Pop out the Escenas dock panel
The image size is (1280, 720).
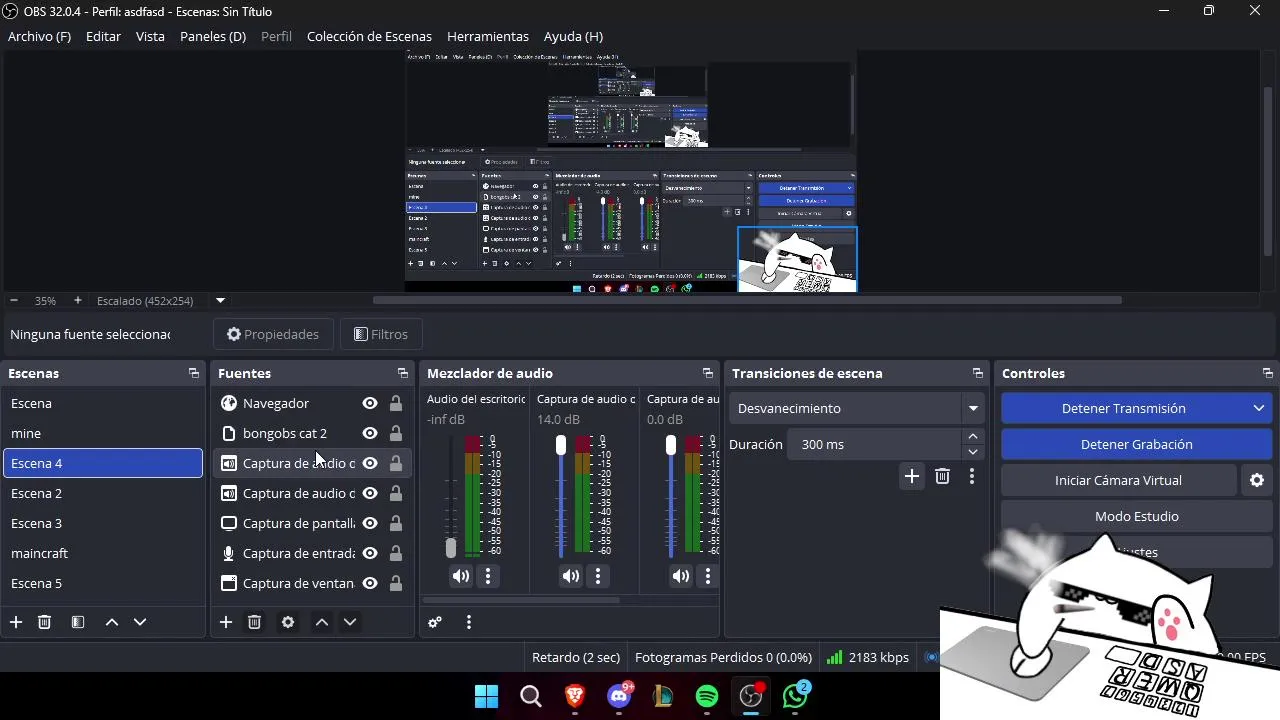tap(194, 373)
